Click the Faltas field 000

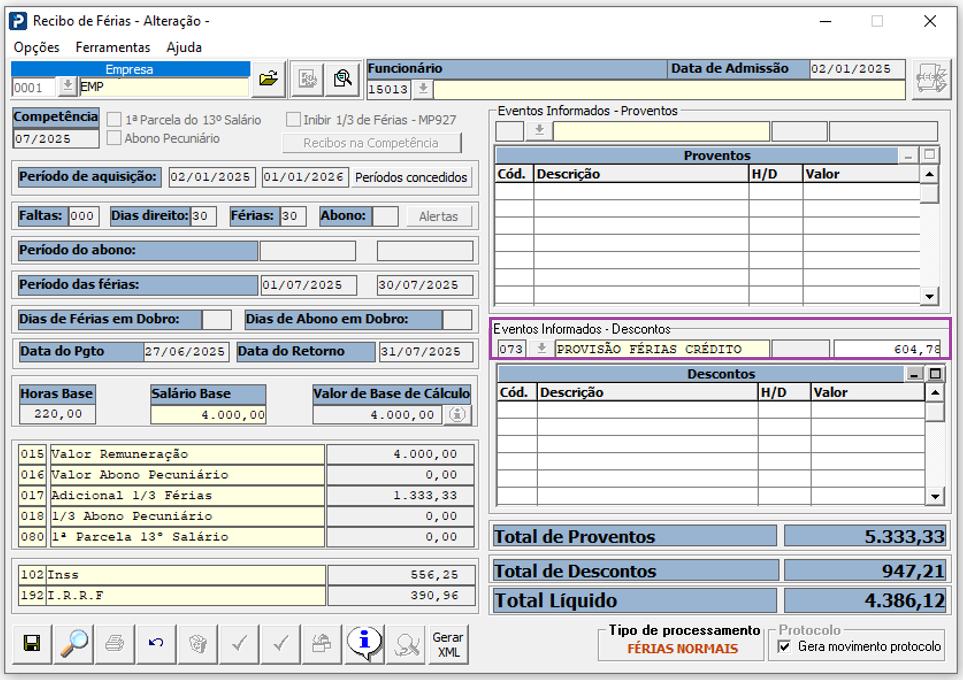(x=83, y=216)
